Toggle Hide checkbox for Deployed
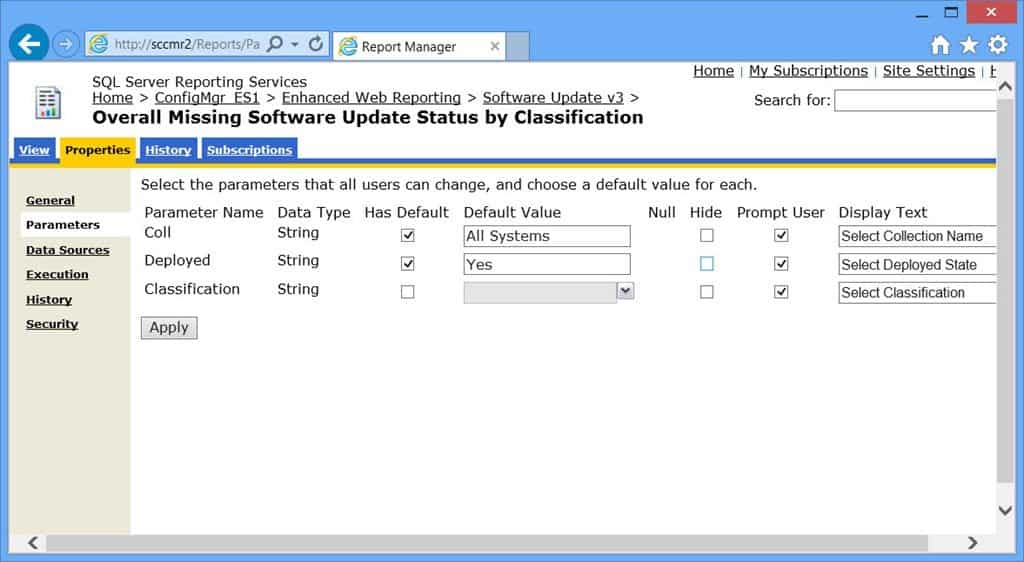 point(707,264)
